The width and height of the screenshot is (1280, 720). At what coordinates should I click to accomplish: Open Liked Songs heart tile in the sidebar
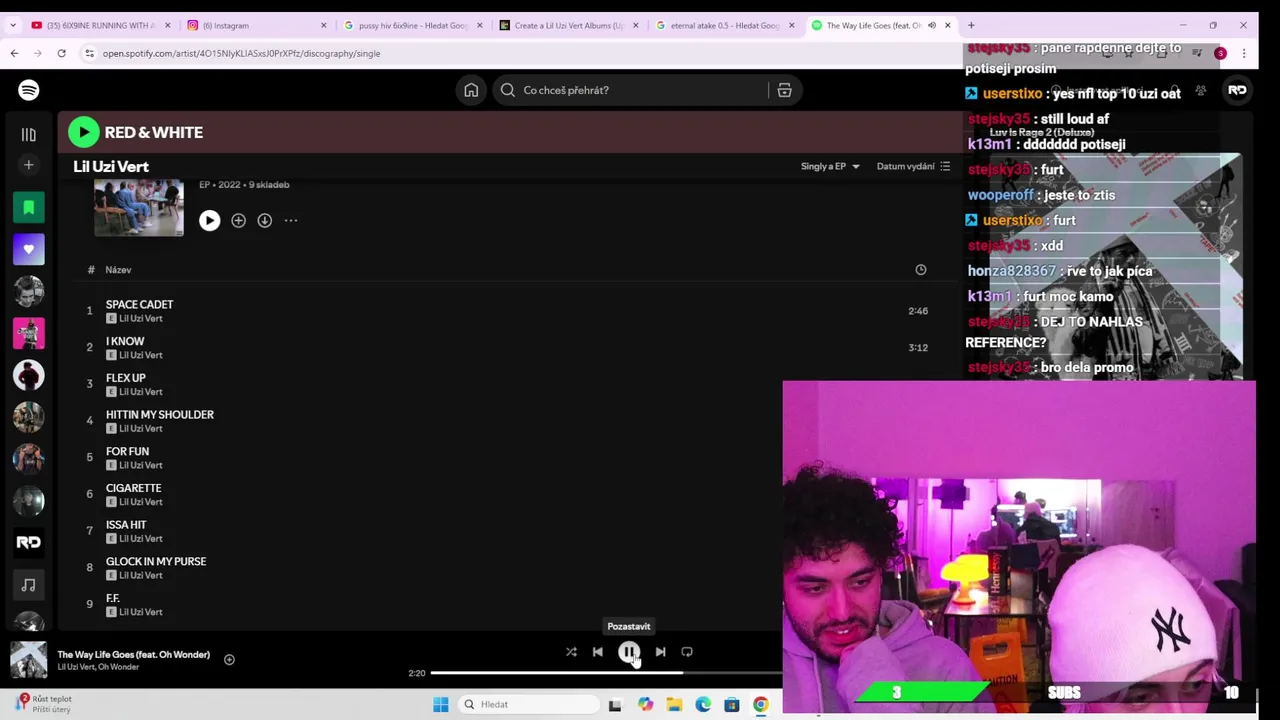[29, 249]
